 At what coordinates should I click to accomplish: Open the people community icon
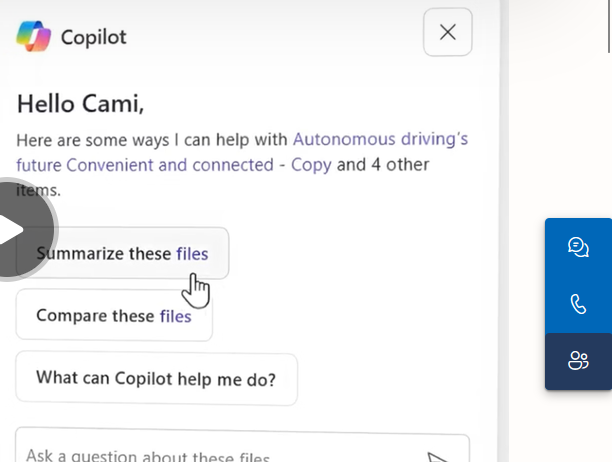pos(578,361)
